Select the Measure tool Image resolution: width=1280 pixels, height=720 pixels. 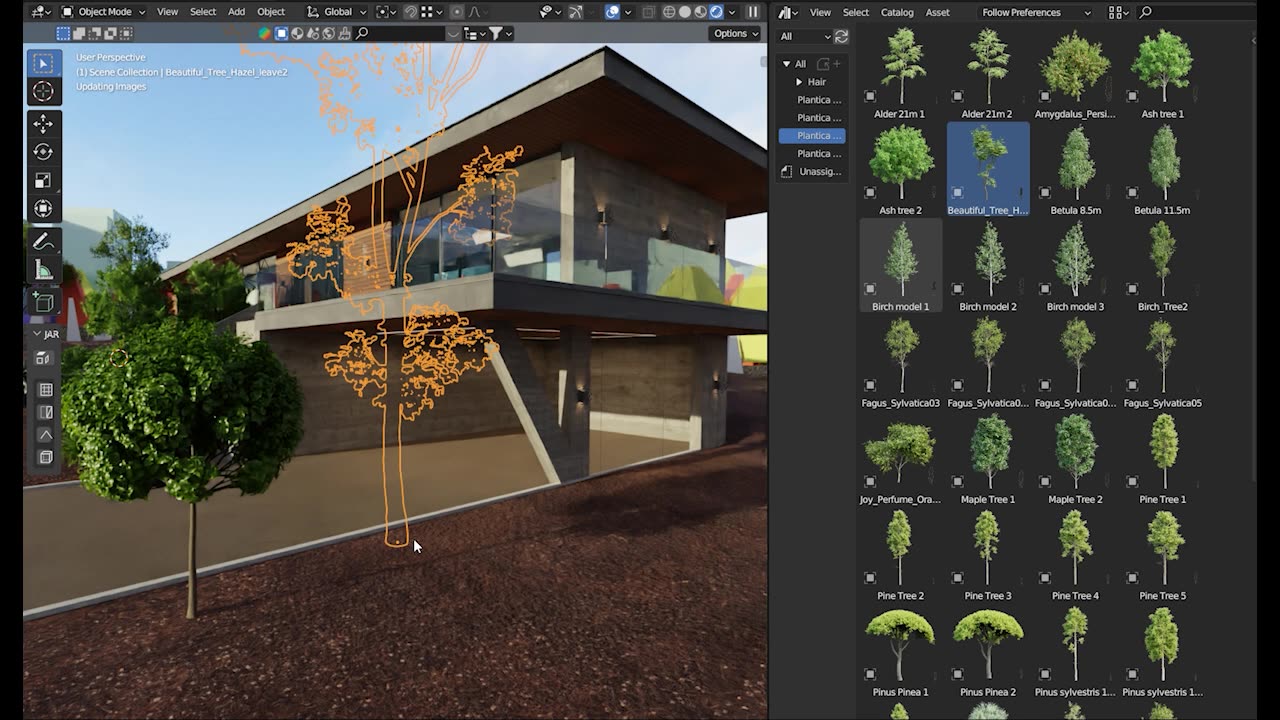coord(43,270)
